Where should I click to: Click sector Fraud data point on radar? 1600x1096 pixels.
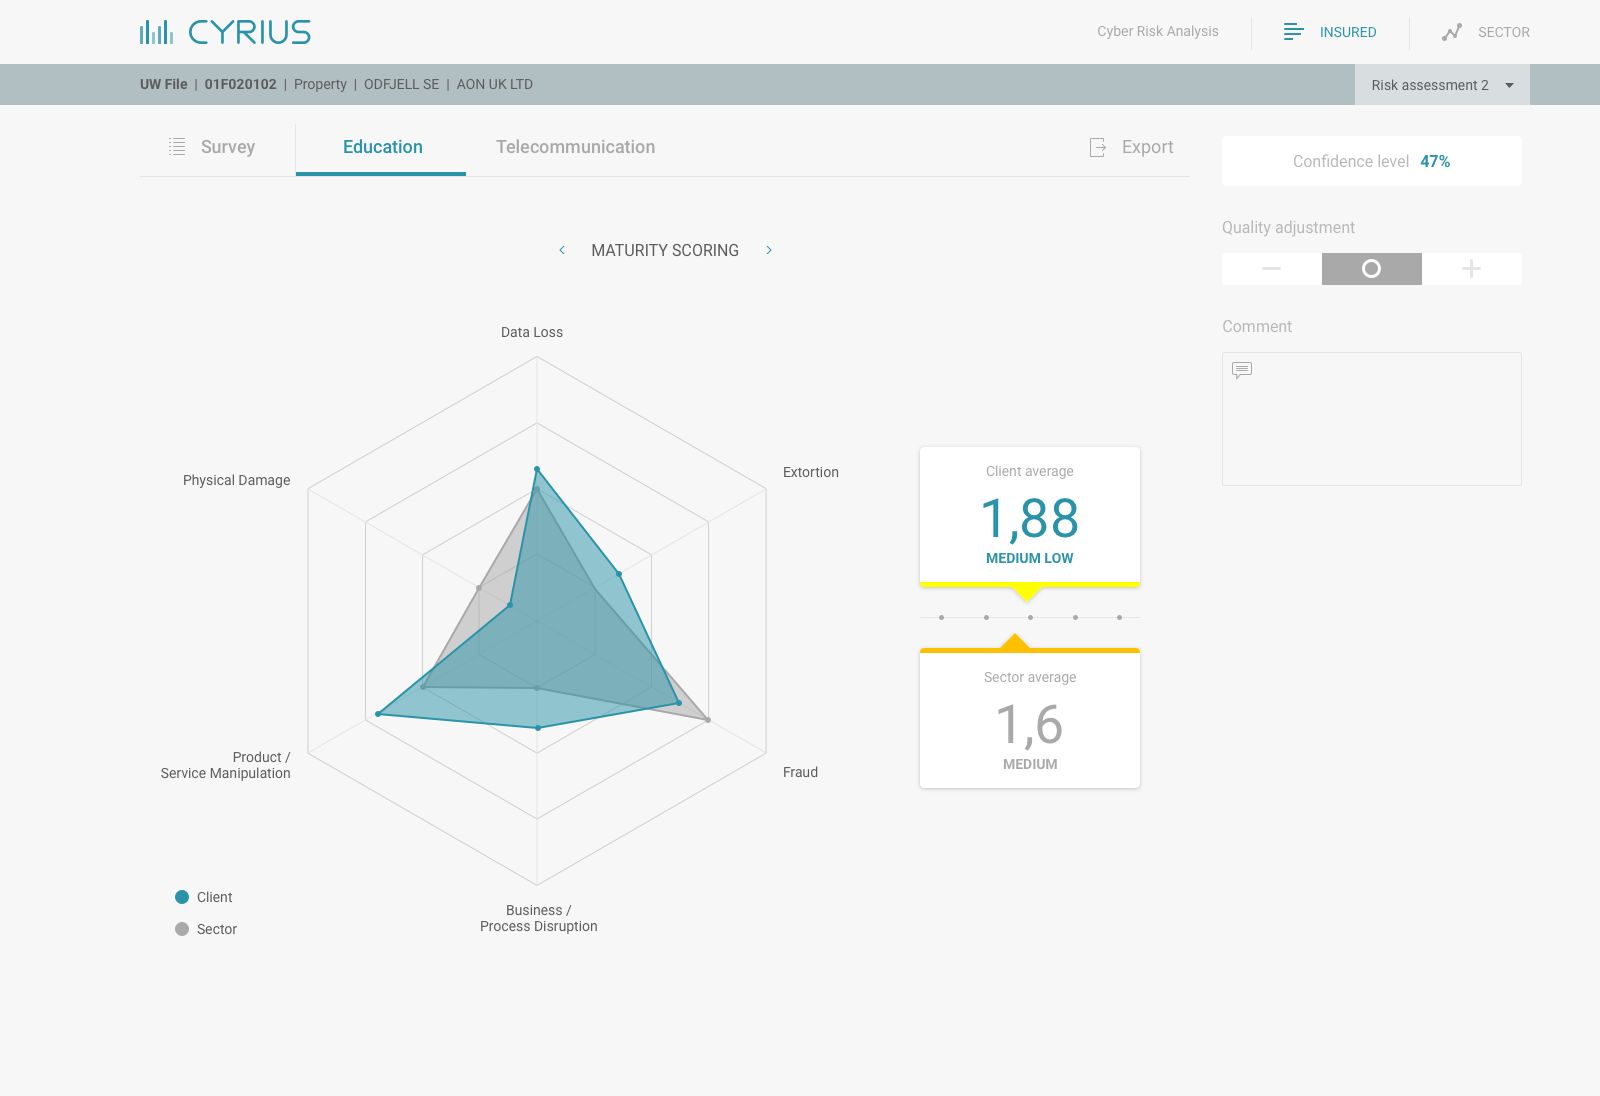(x=708, y=720)
